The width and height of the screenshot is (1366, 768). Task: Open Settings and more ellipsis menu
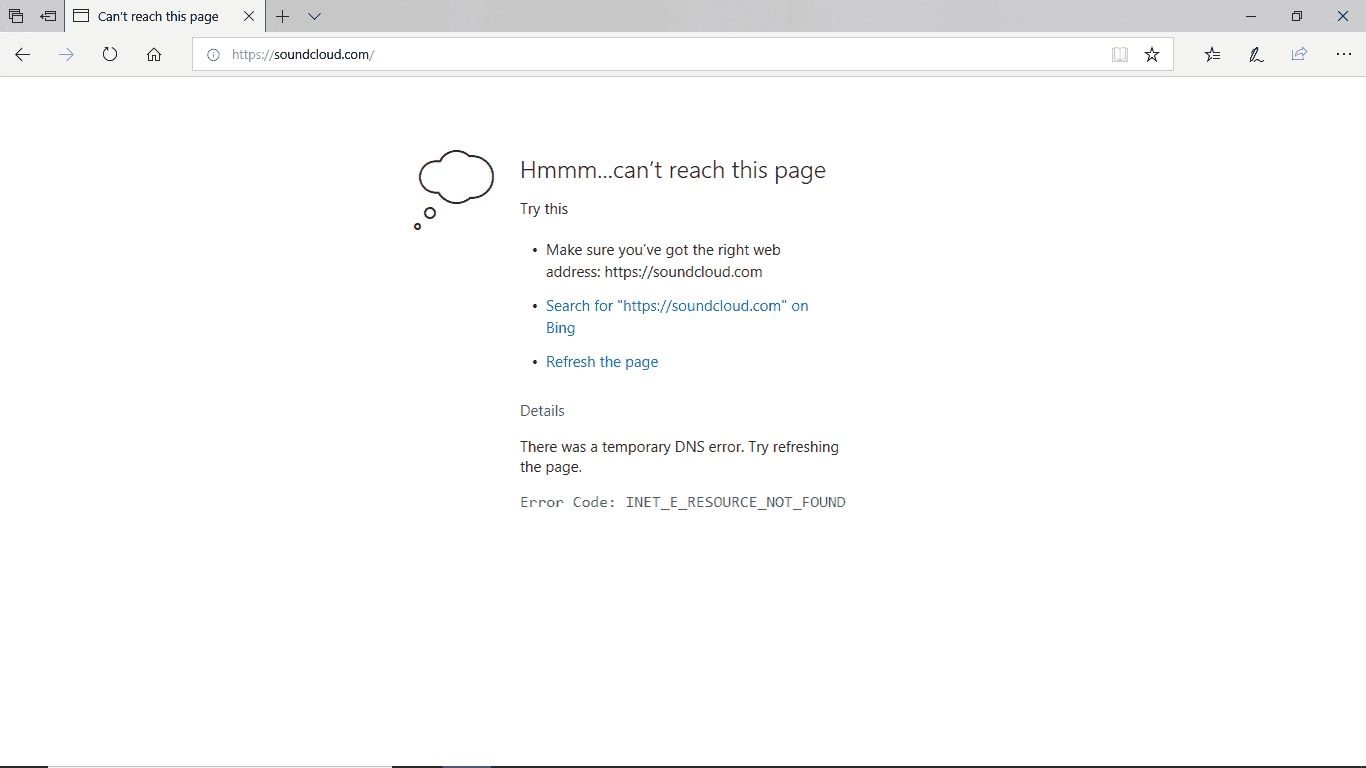click(1344, 55)
